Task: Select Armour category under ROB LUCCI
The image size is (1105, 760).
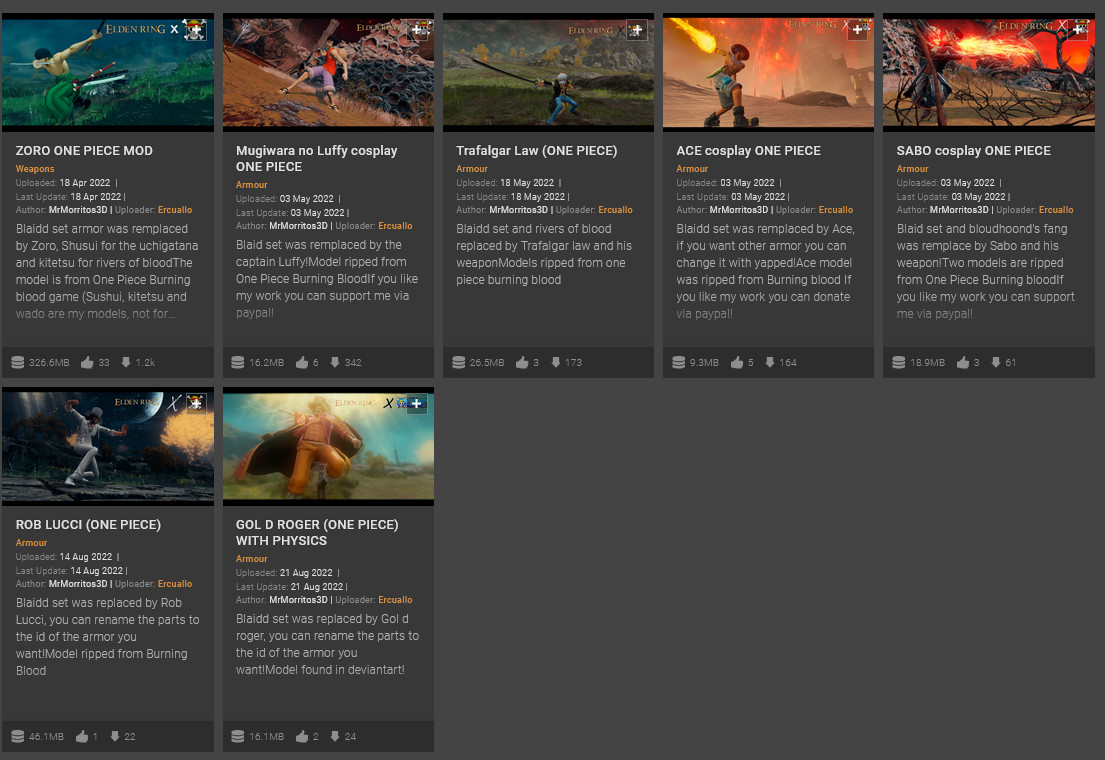Action: [31, 543]
